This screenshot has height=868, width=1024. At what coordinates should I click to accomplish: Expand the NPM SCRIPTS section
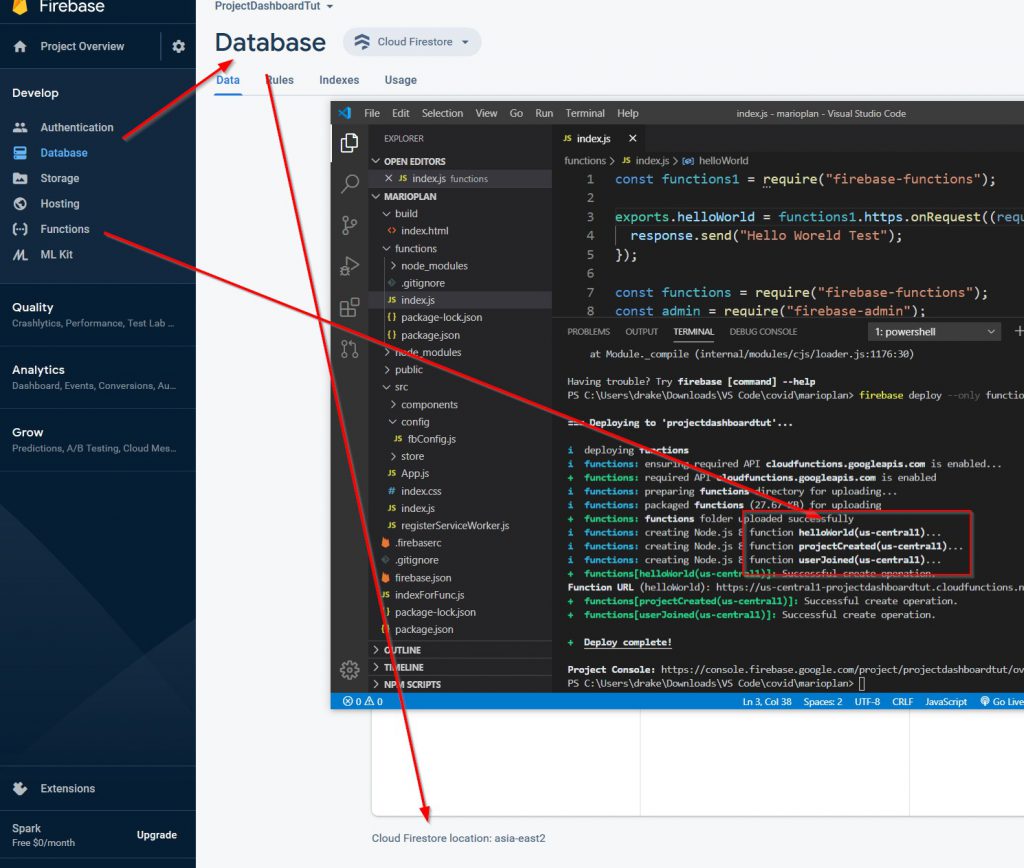410,685
